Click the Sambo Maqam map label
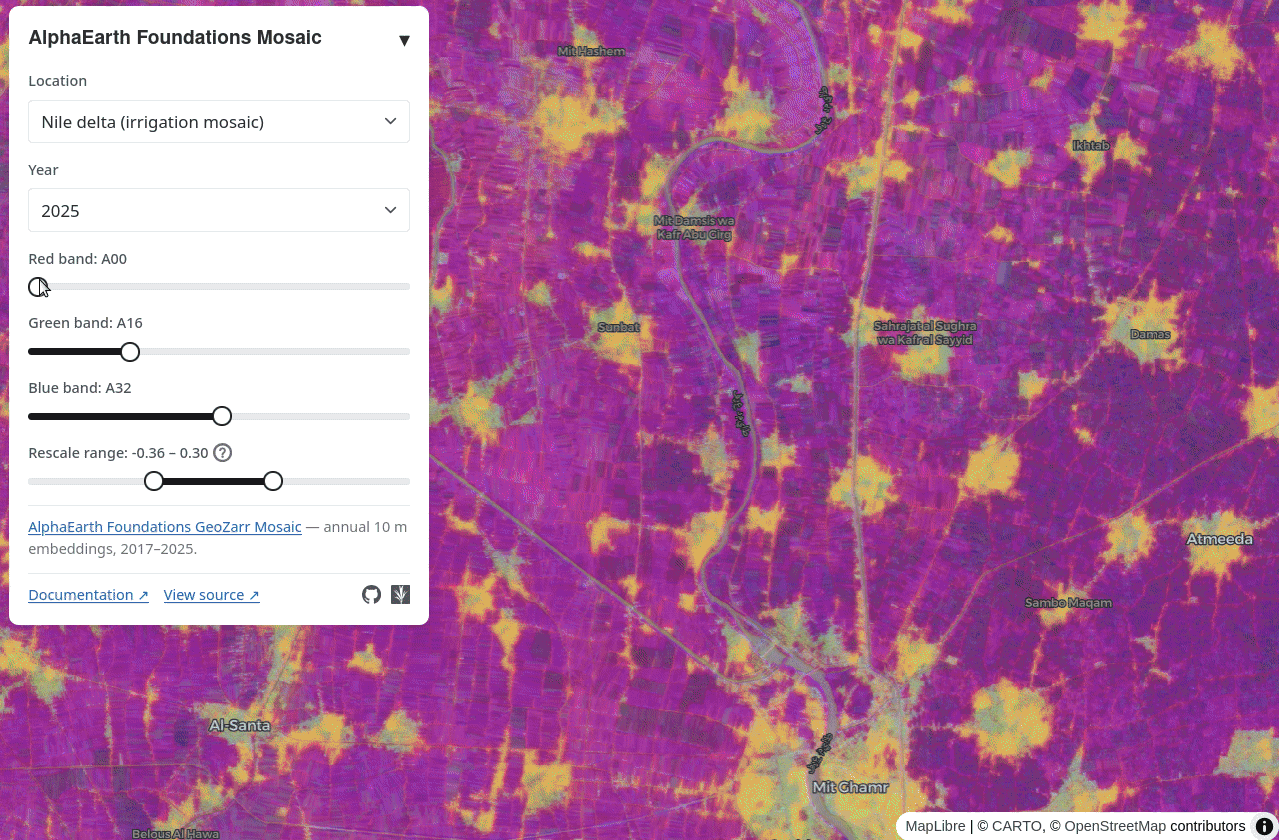The width and height of the screenshot is (1279, 840). [1068, 603]
